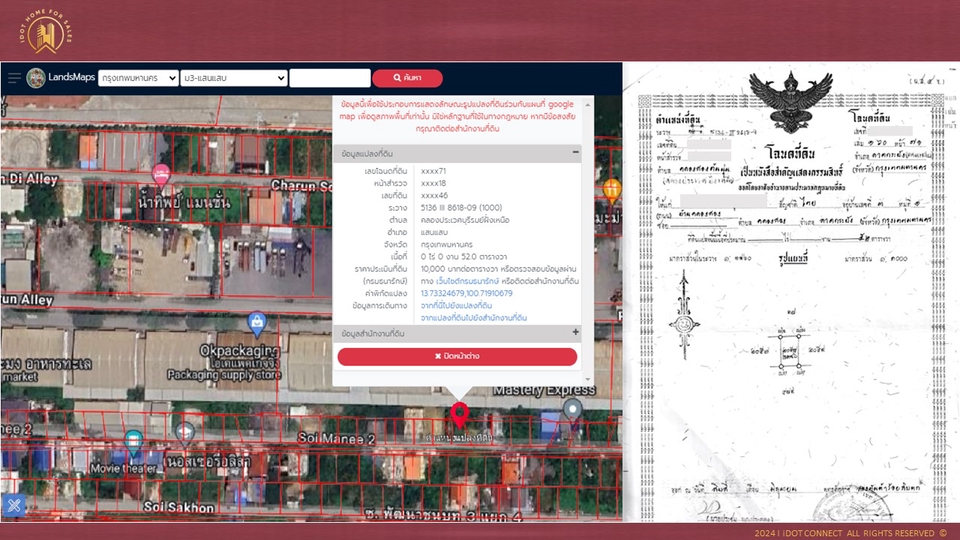Open the กรุงเทพมหานคร province dropdown
The width and height of the screenshot is (960, 540).
138,78
